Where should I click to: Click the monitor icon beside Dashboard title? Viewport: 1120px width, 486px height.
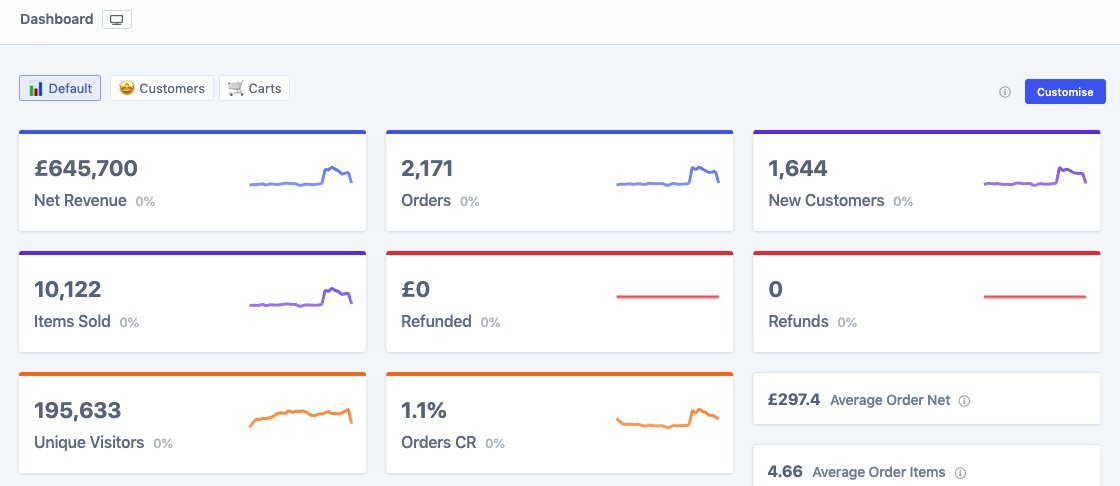coord(117,20)
